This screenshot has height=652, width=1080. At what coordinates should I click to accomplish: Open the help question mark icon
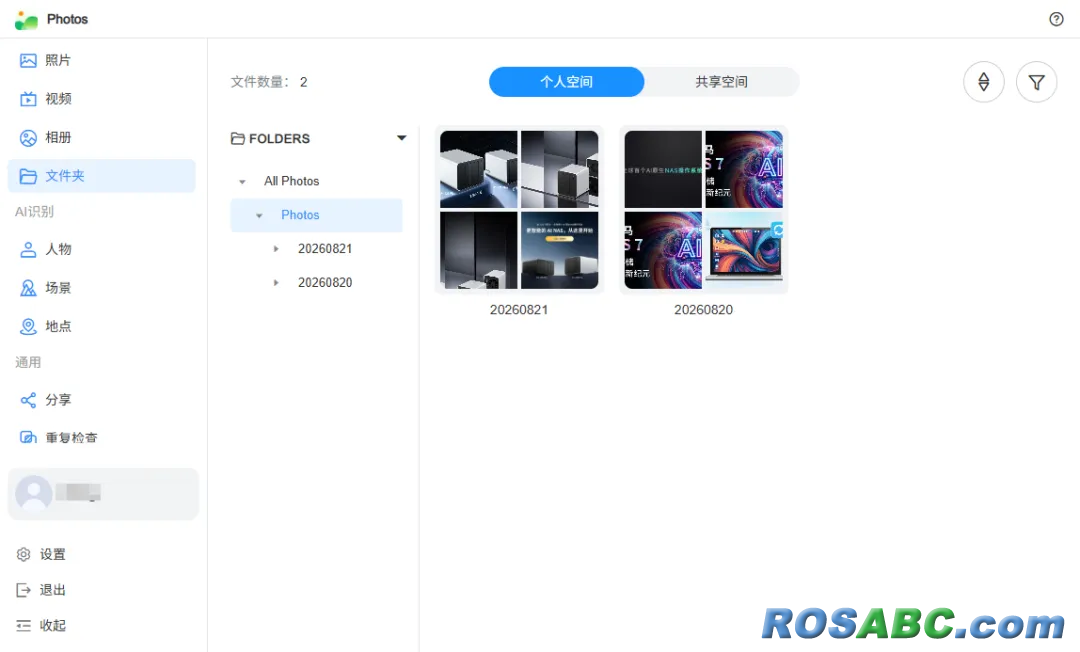[1056, 19]
